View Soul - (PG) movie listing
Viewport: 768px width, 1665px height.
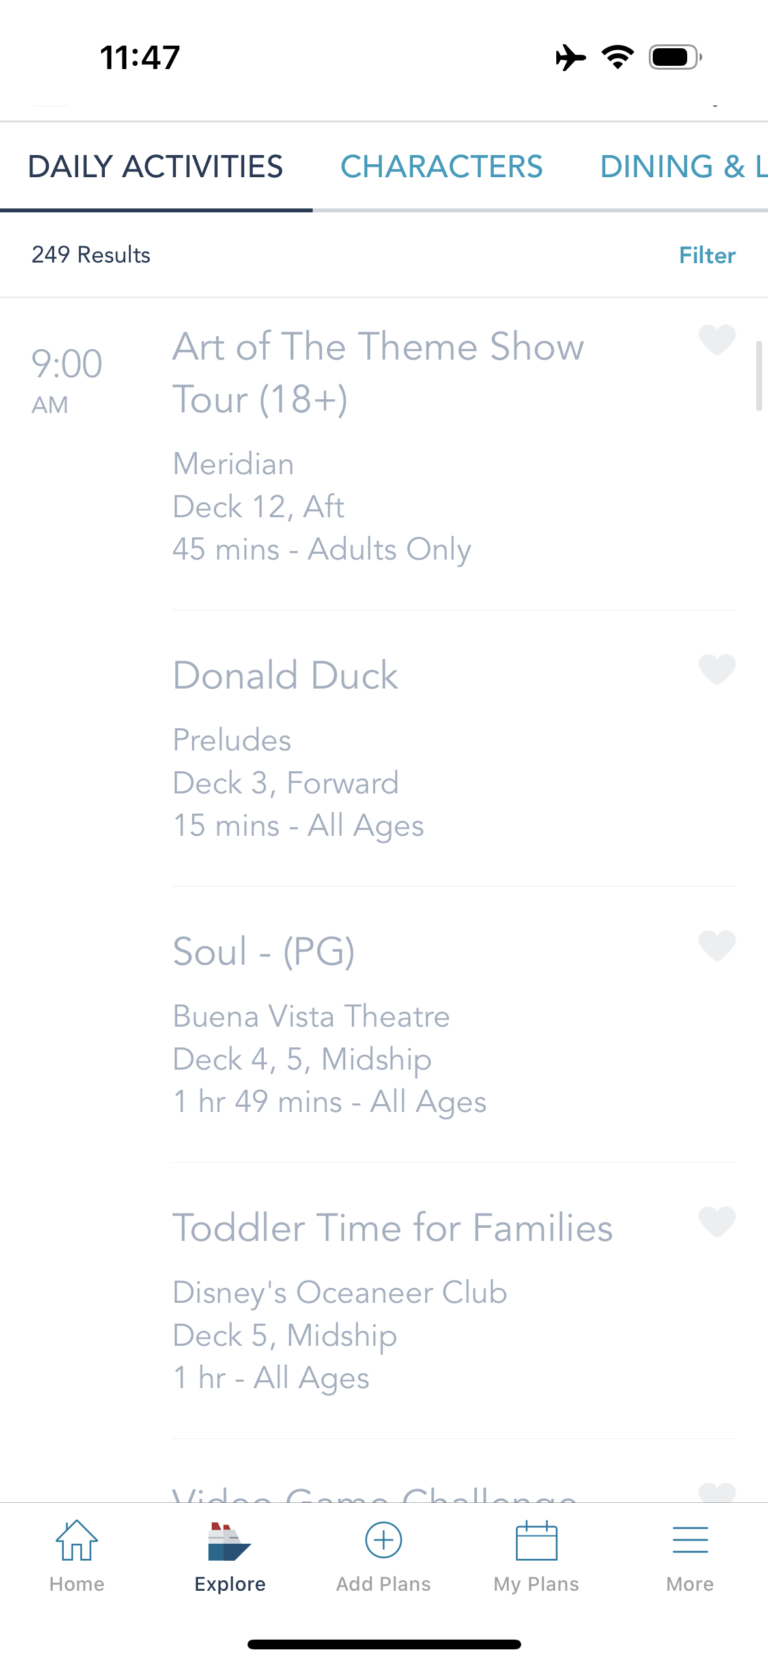[264, 952]
